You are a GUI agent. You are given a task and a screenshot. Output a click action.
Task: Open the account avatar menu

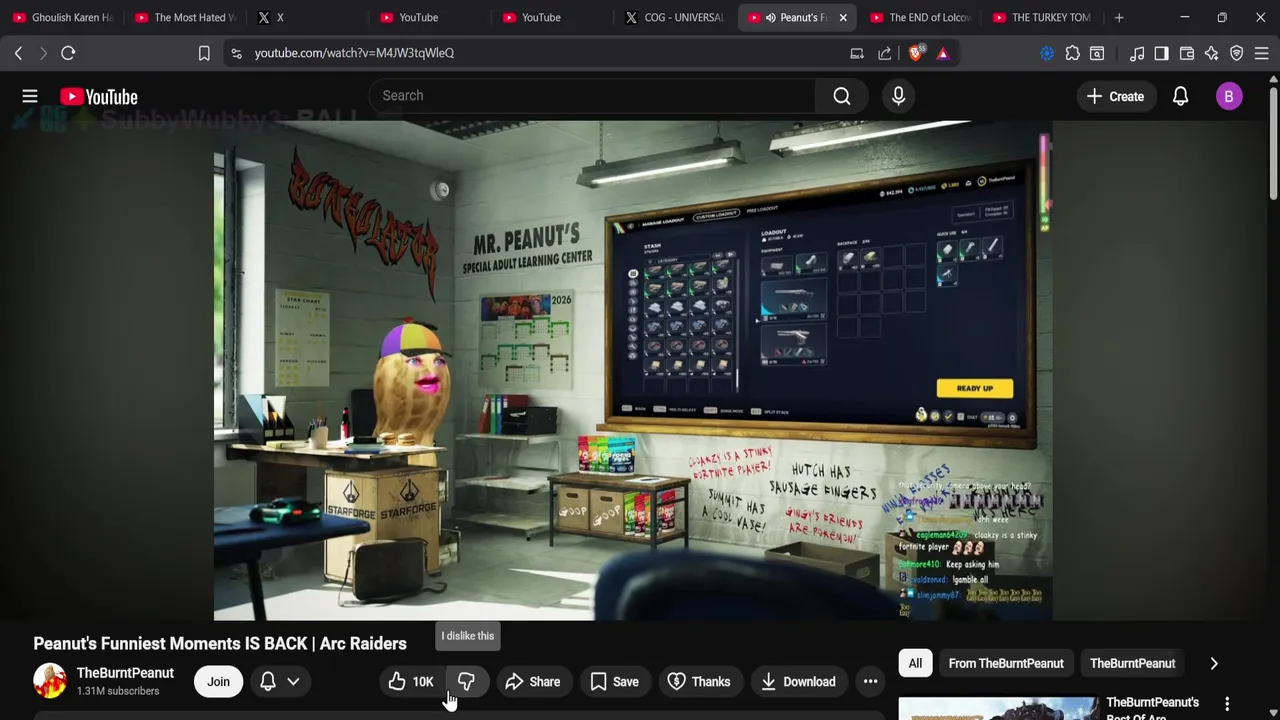click(1229, 96)
